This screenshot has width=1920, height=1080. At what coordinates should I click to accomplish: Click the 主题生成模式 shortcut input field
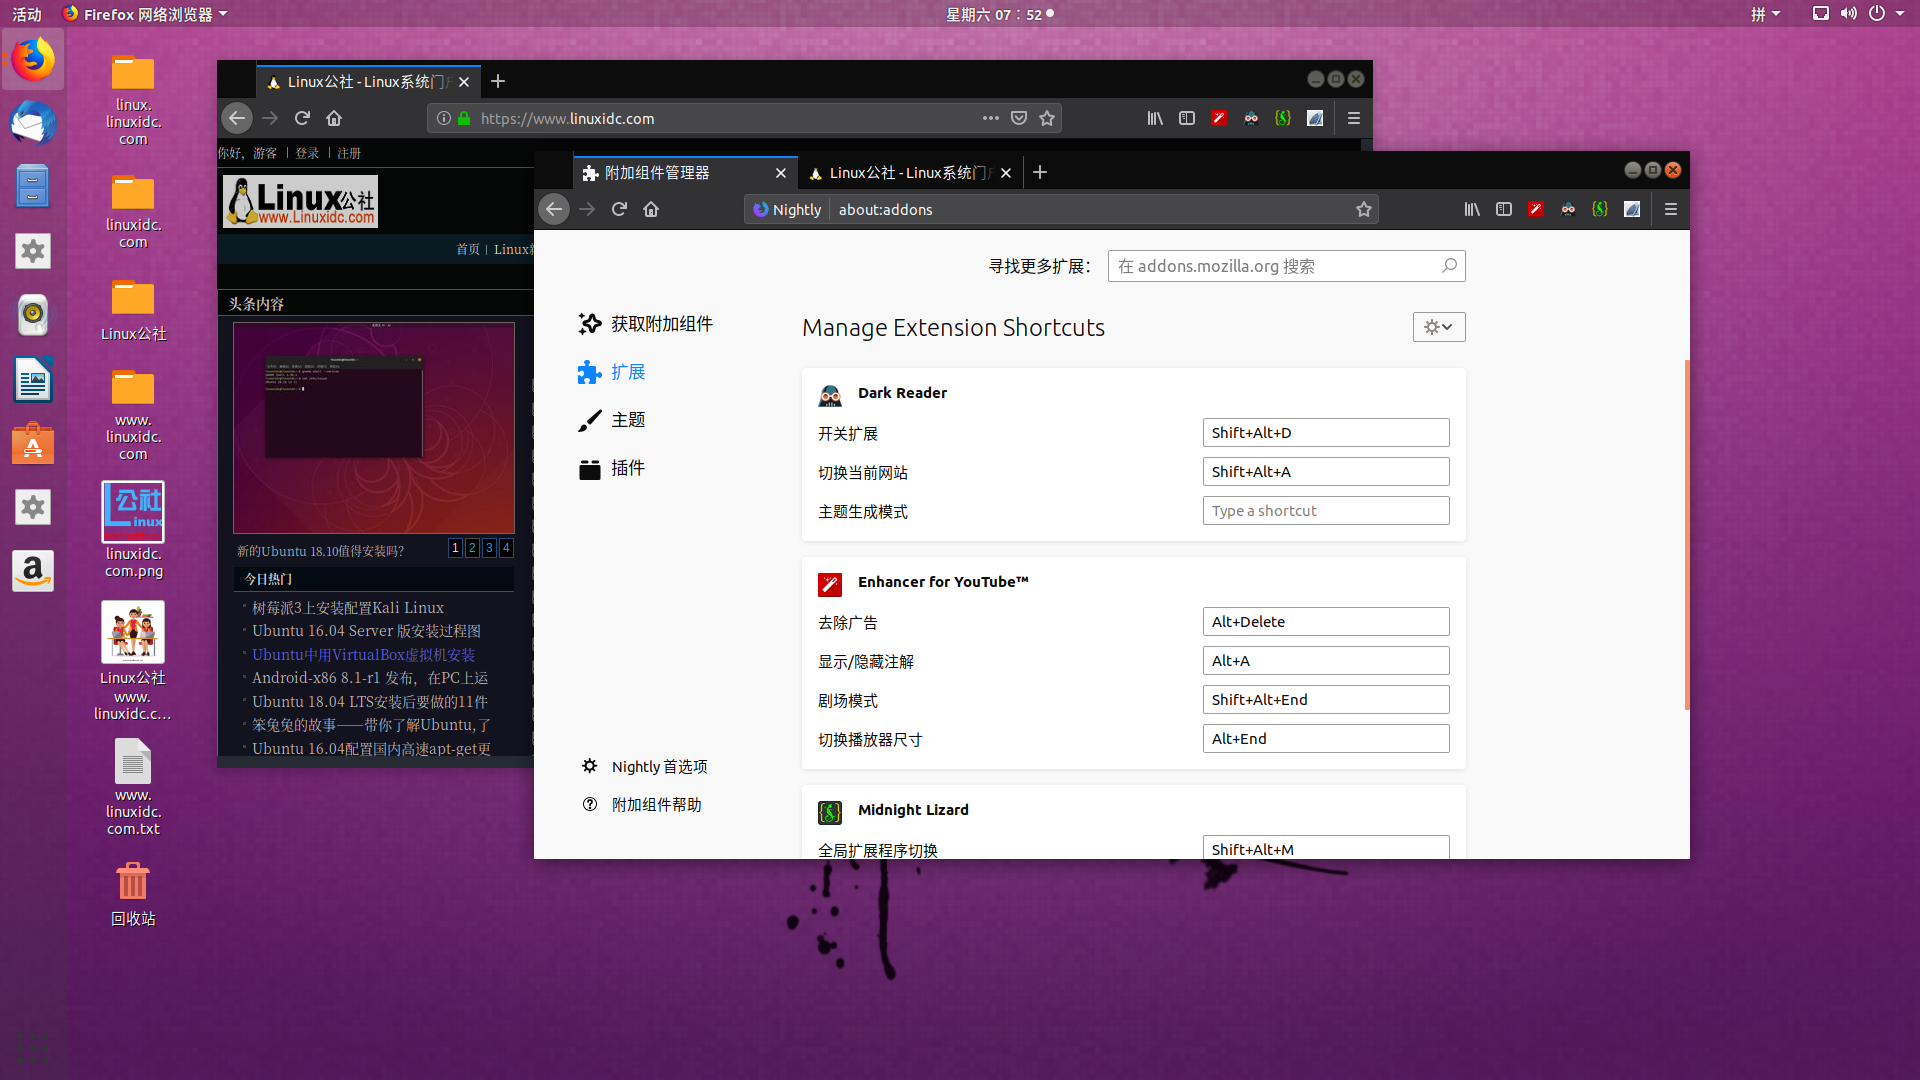[x=1325, y=510]
